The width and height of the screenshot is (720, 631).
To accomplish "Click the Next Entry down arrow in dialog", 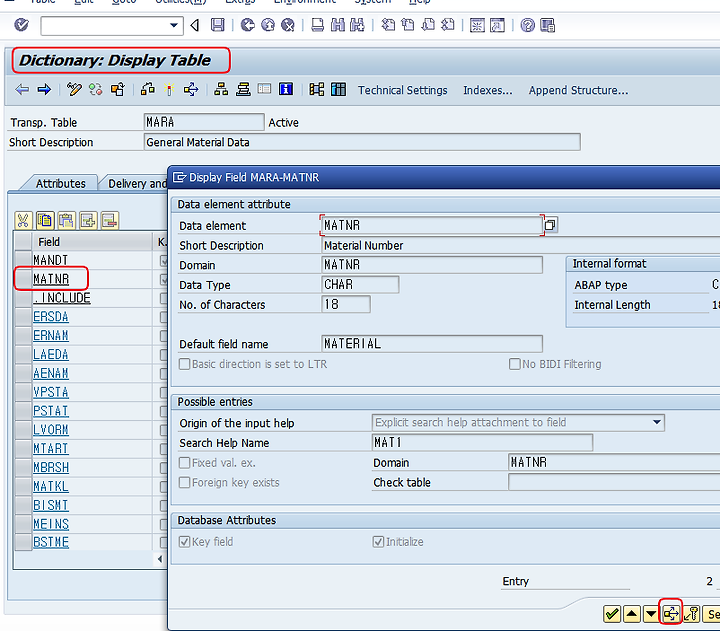I will point(651,614).
